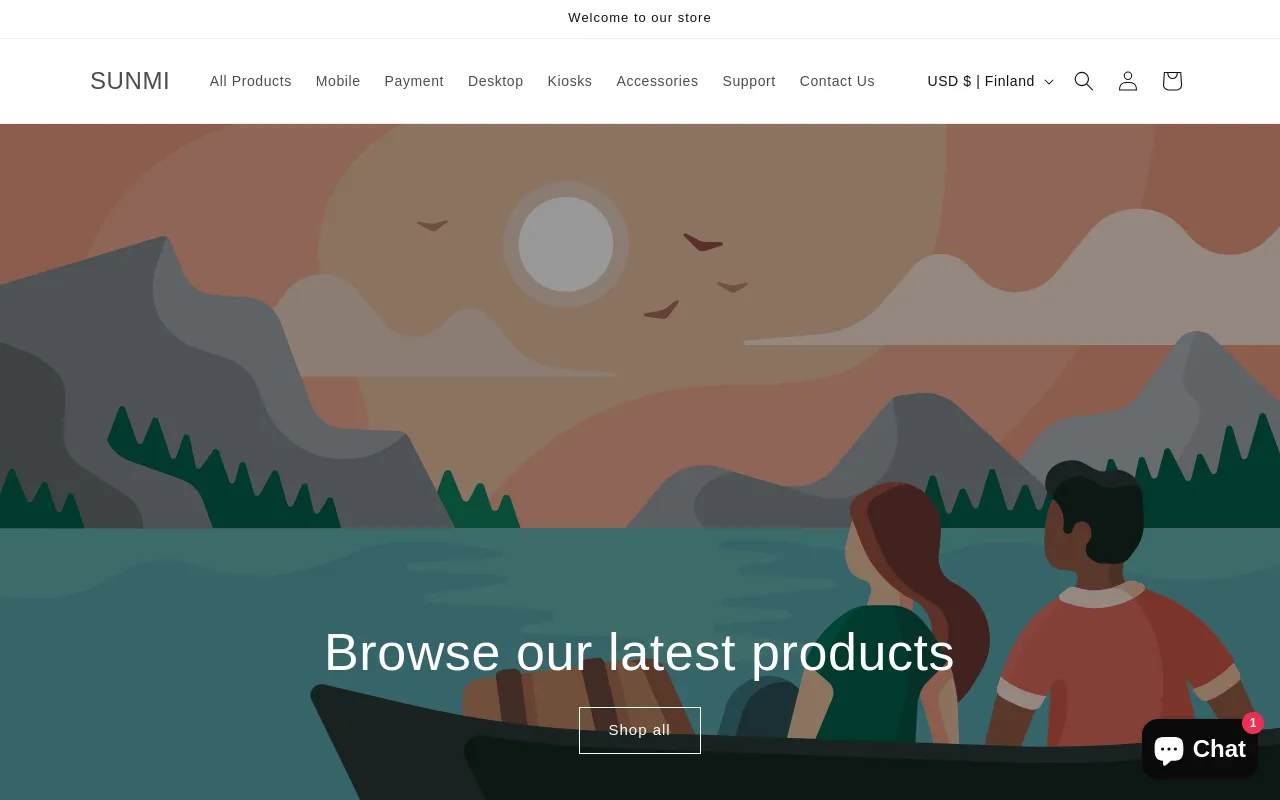Expand the USD $ | Finland country selector
1280x800 pixels.
coord(990,81)
